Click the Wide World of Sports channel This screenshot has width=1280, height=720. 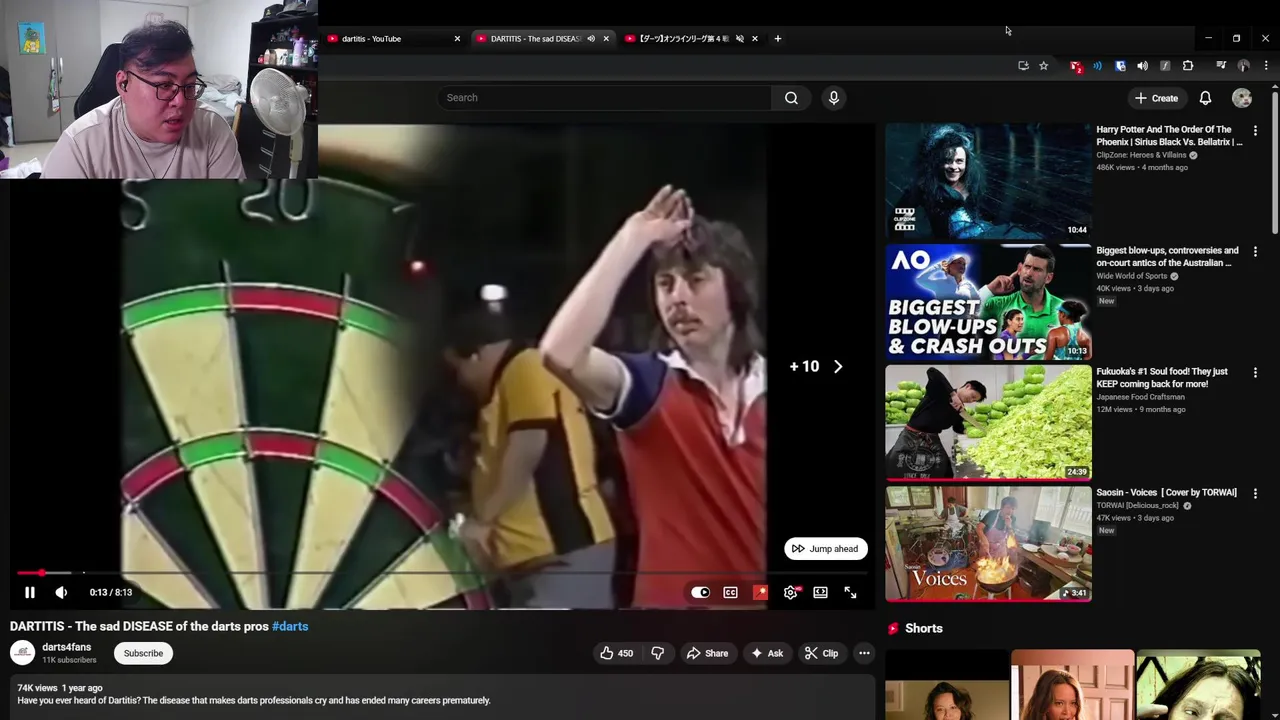(1131, 276)
